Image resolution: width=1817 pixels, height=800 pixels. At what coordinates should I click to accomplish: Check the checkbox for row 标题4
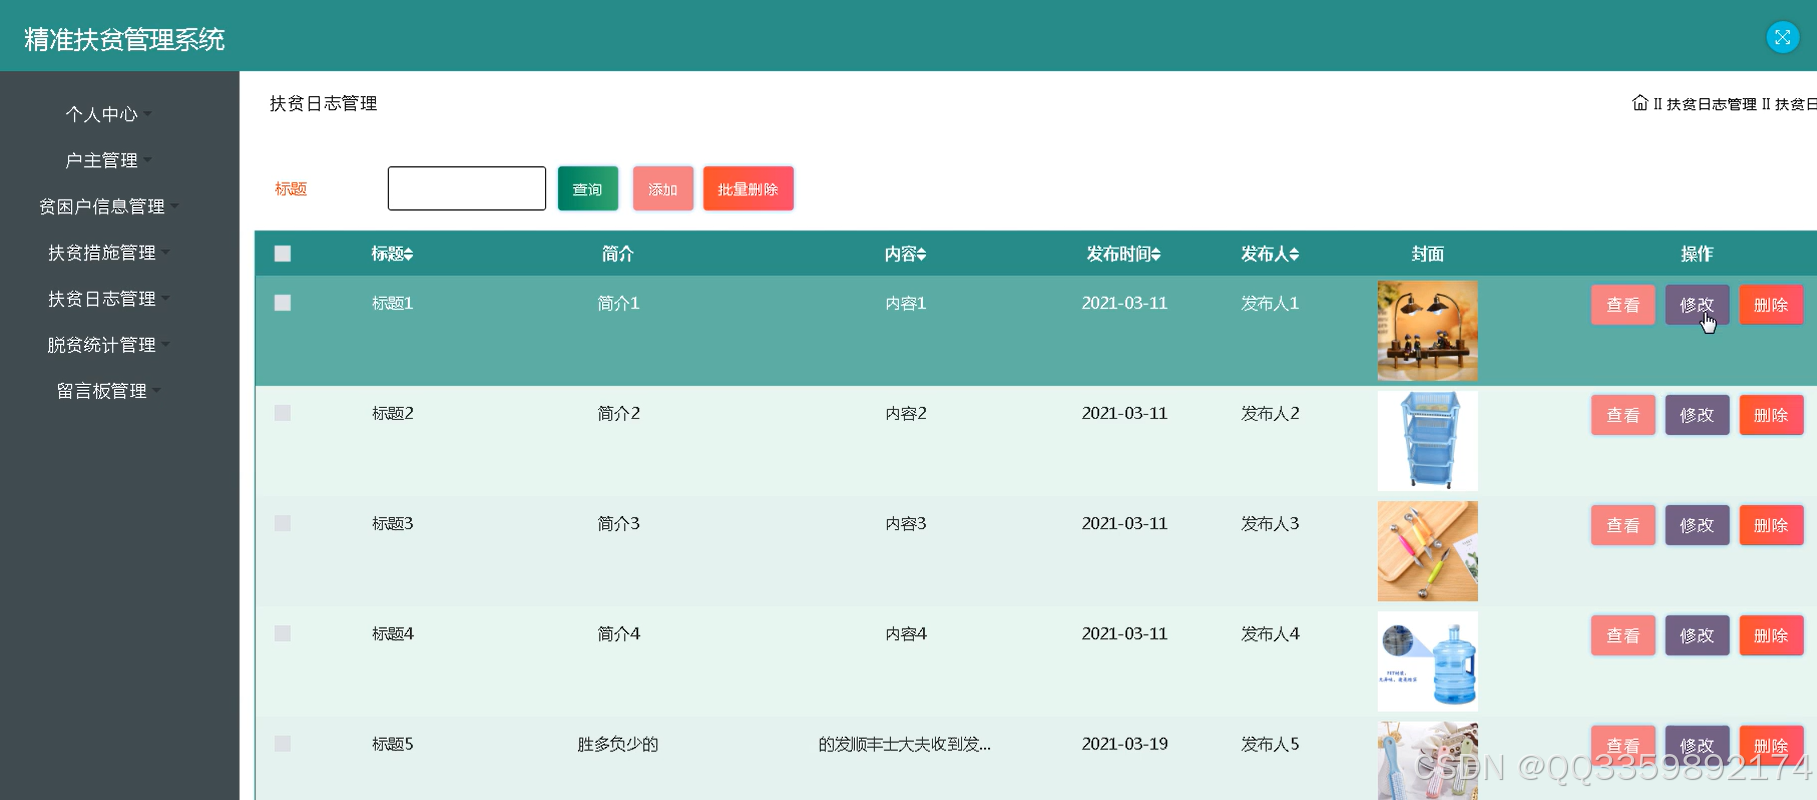[283, 633]
